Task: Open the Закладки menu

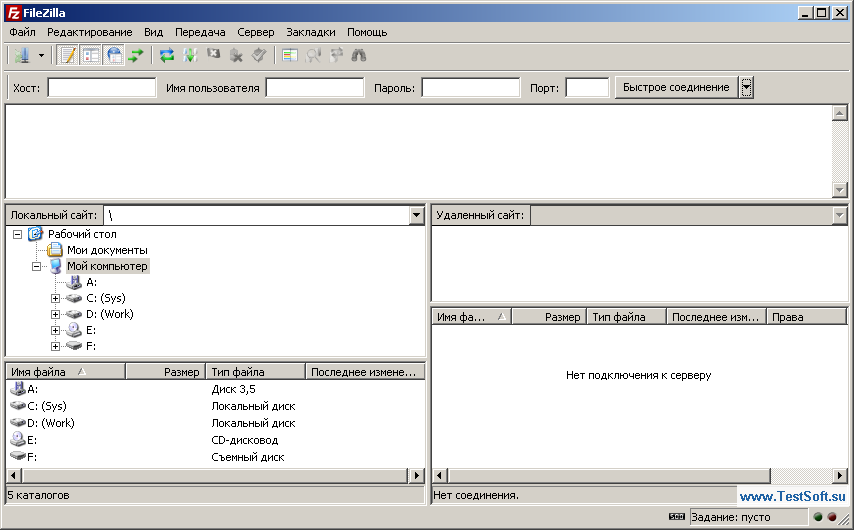Action: point(310,32)
